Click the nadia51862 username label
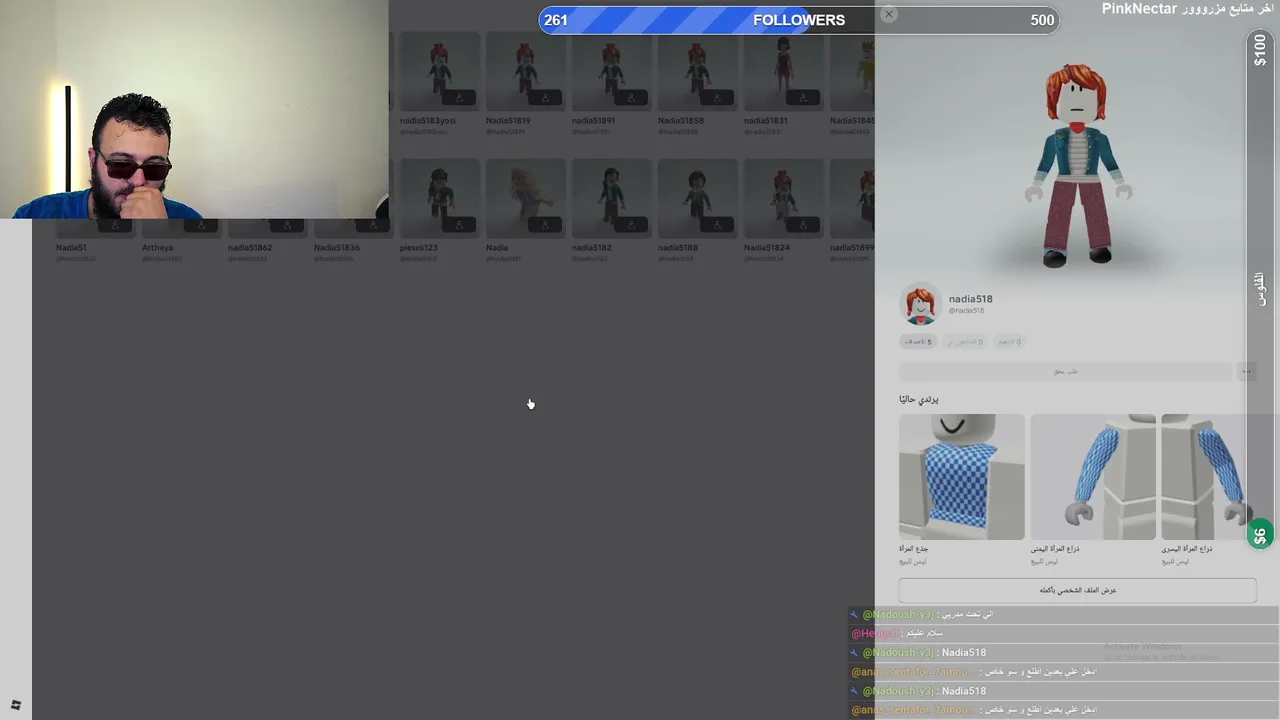This screenshot has width=1280, height=720. (x=250, y=248)
